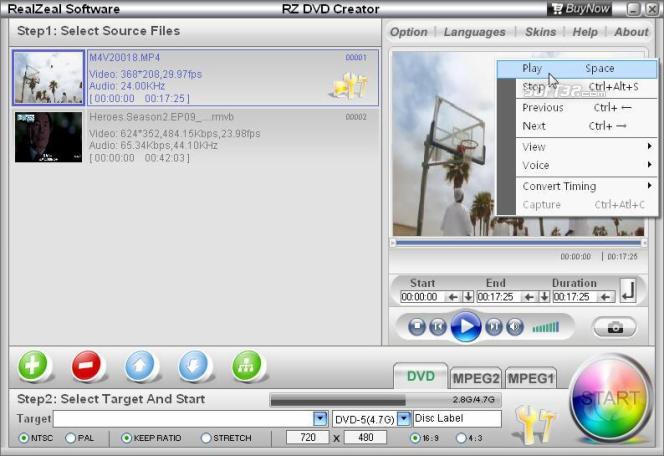
Task: Move selected file up with blue arrow
Action: [140, 365]
